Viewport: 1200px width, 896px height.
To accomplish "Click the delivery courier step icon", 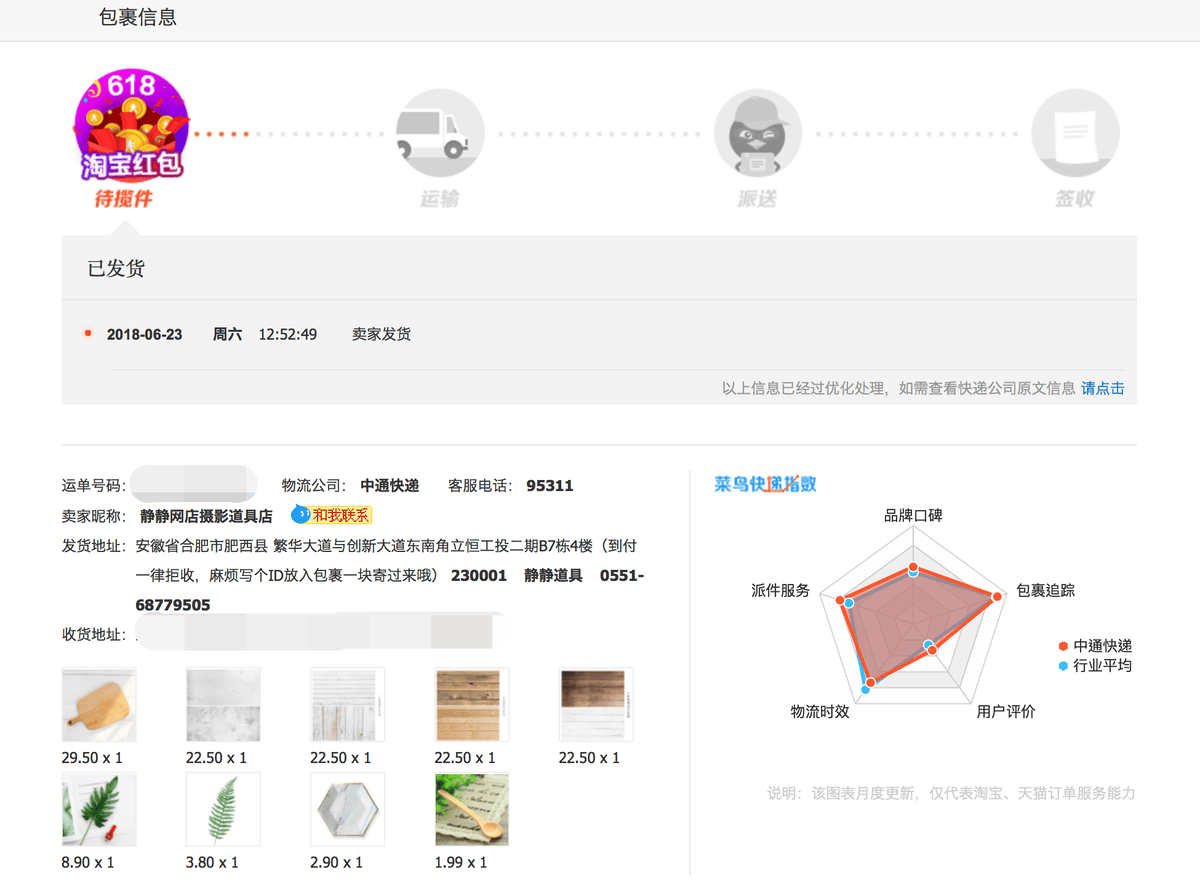I will tap(757, 133).
